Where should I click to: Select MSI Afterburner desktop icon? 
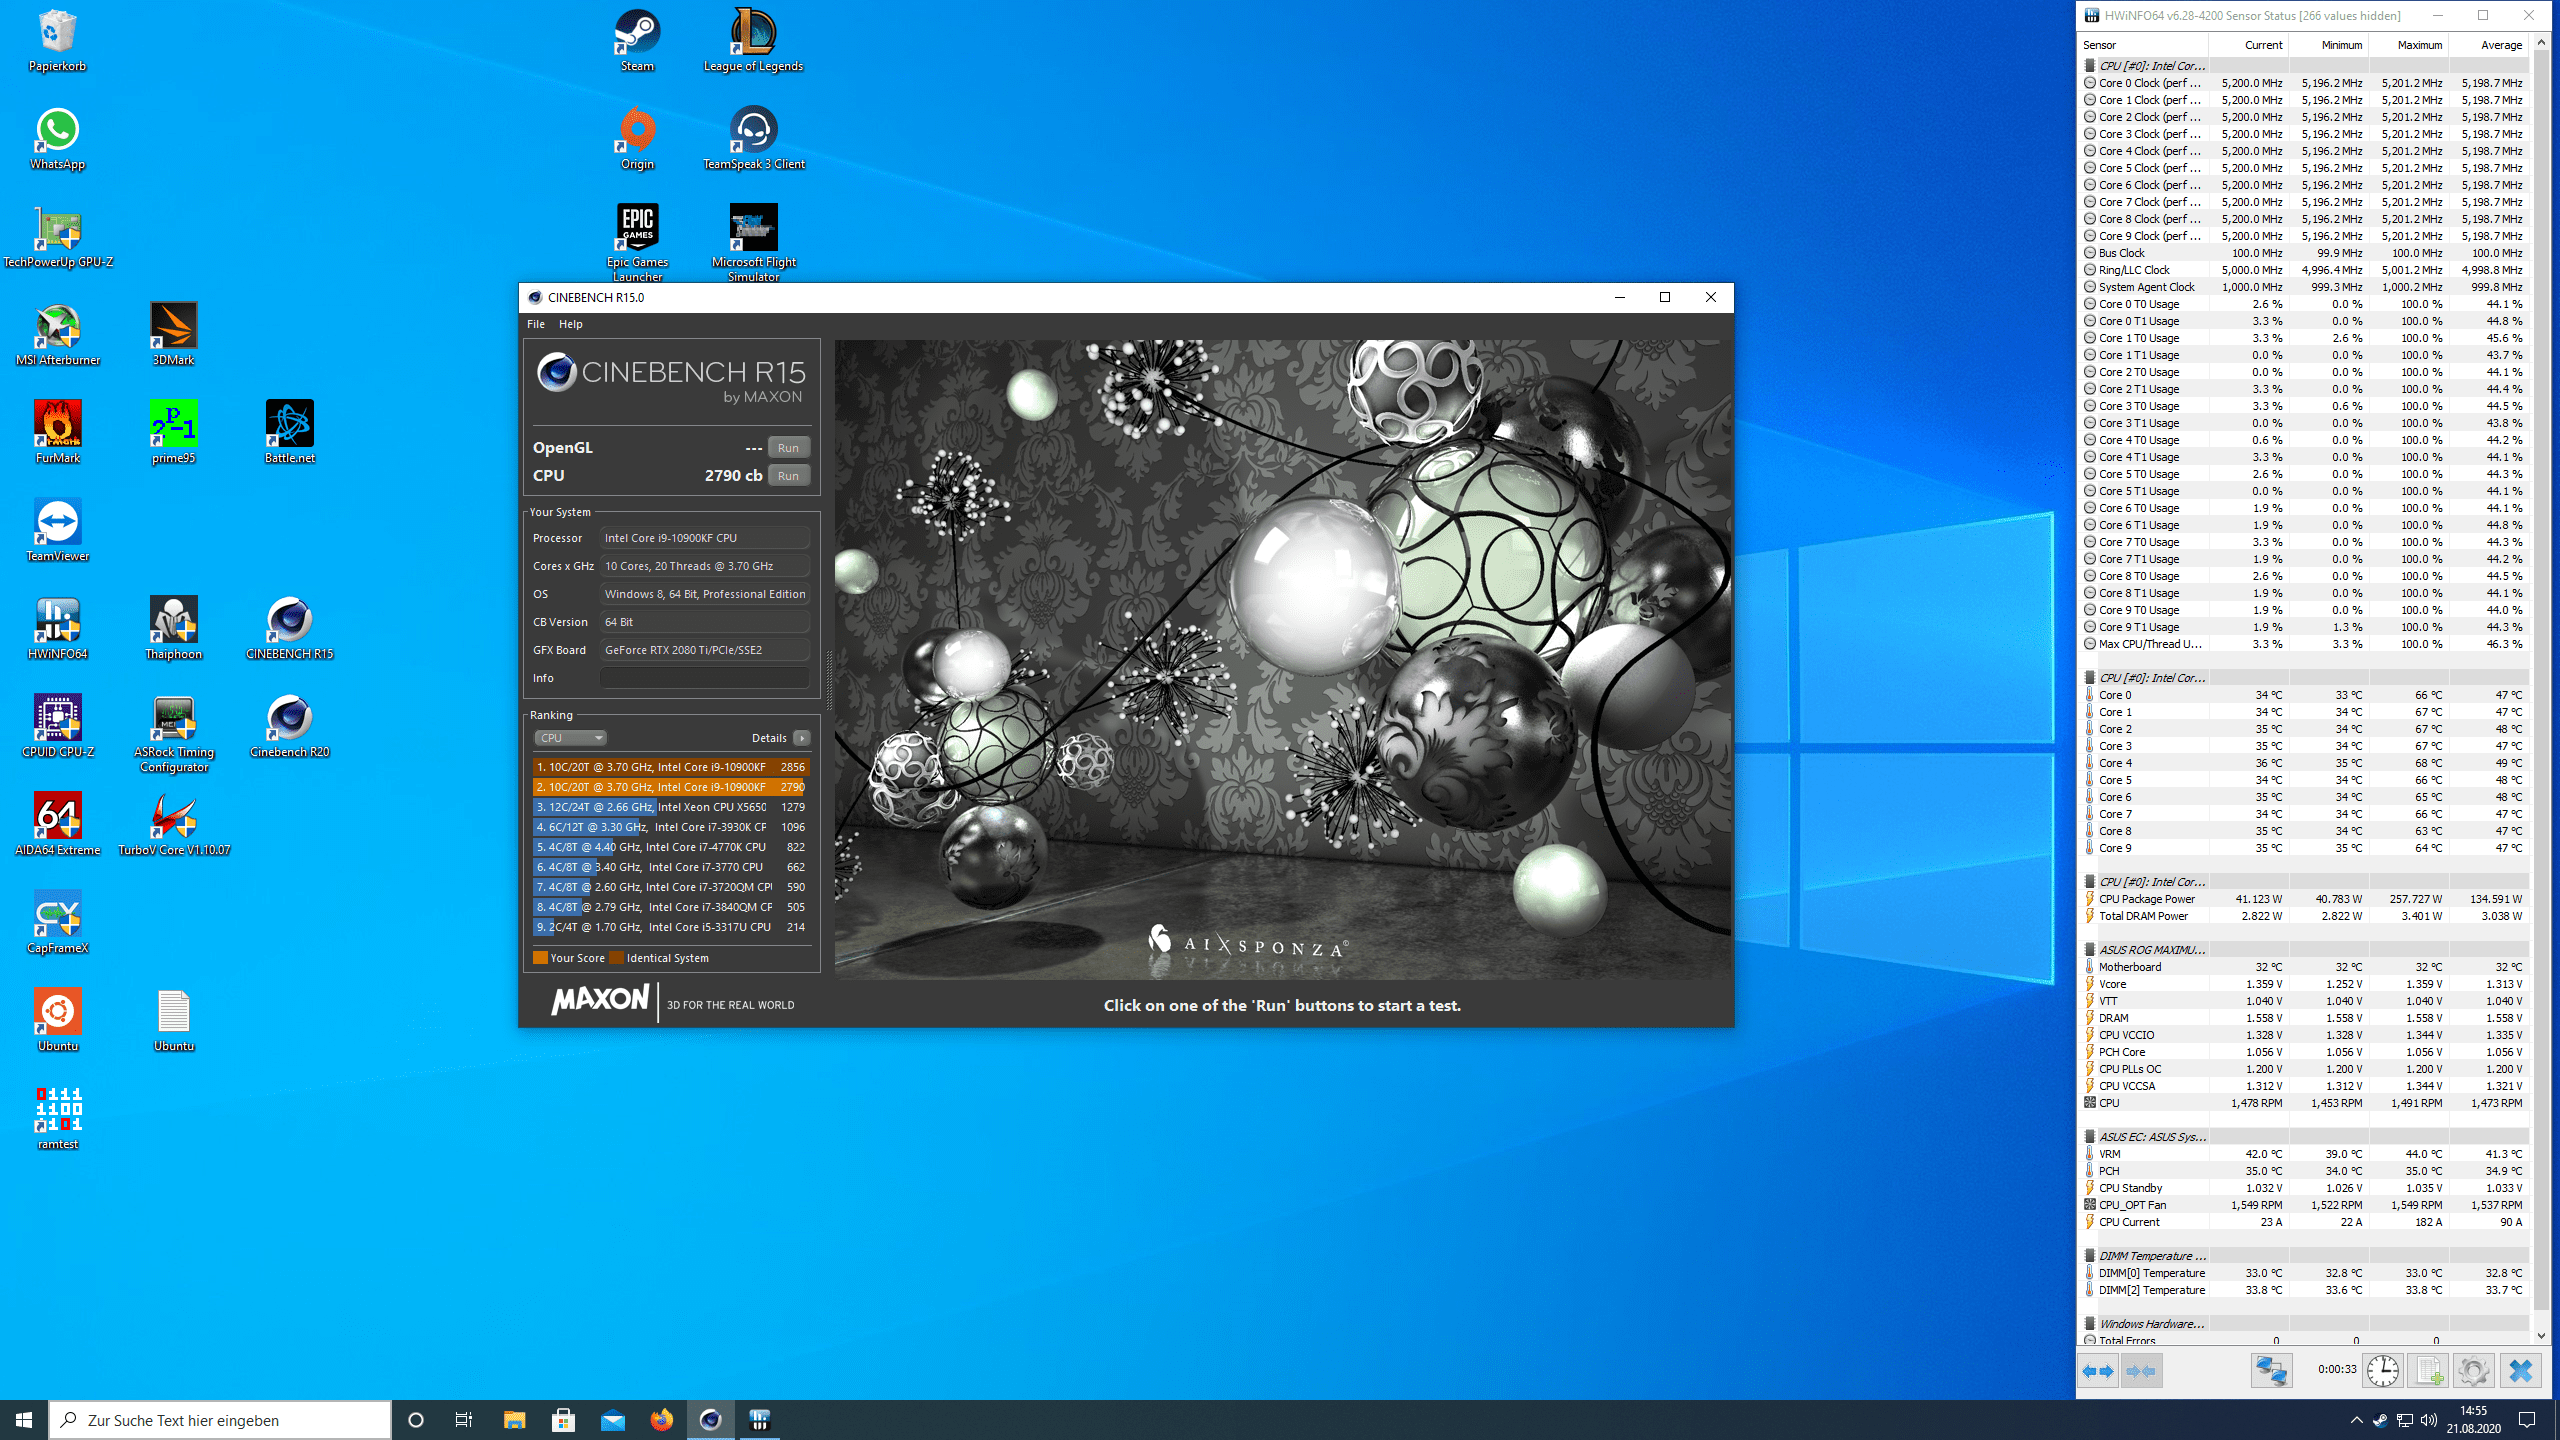(x=57, y=335)
